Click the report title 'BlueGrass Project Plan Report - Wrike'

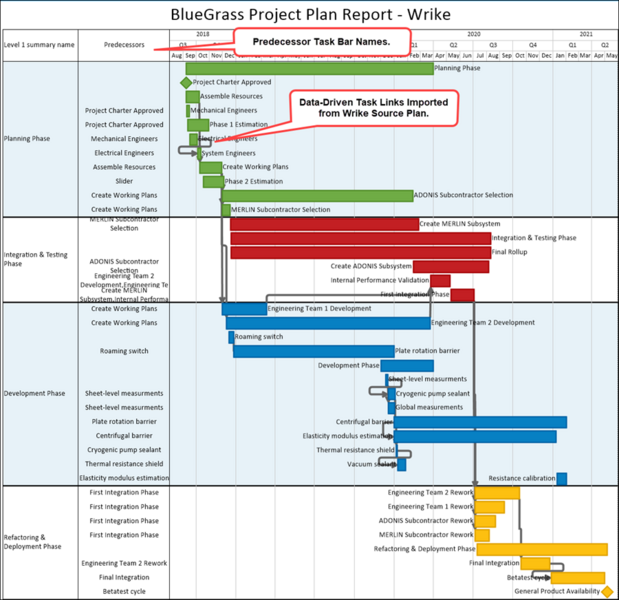(x=310, y=15)
